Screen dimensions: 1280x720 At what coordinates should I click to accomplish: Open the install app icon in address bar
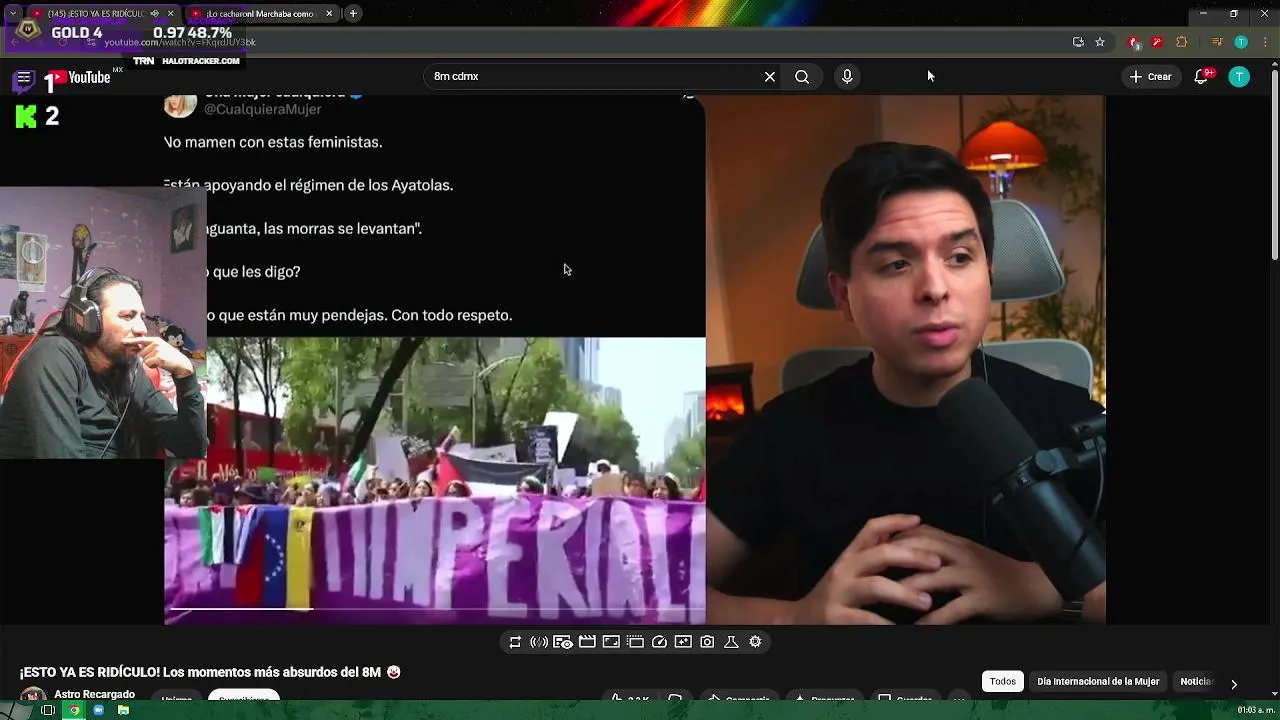coord(1078,42)
